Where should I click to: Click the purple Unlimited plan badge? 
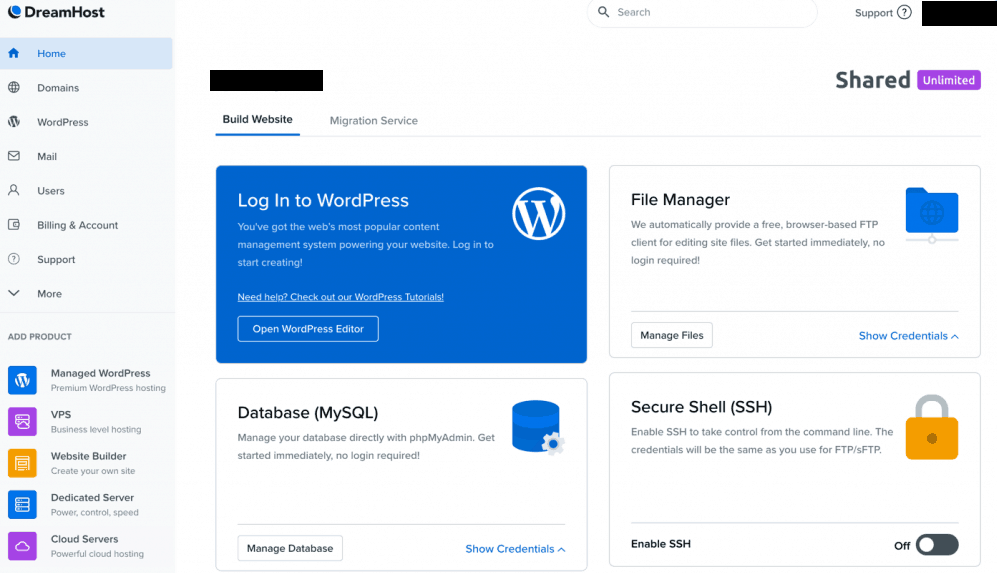pos(949,80)
